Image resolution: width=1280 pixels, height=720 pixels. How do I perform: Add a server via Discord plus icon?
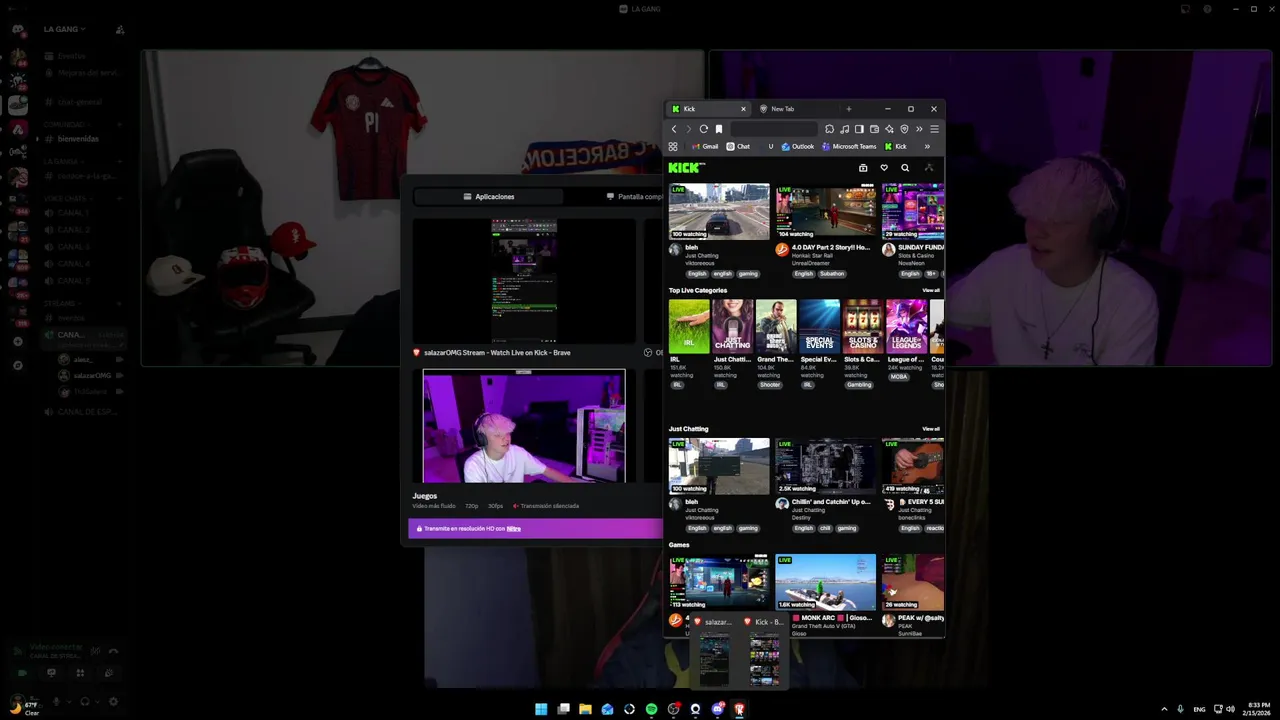click(x=18, y=342)
